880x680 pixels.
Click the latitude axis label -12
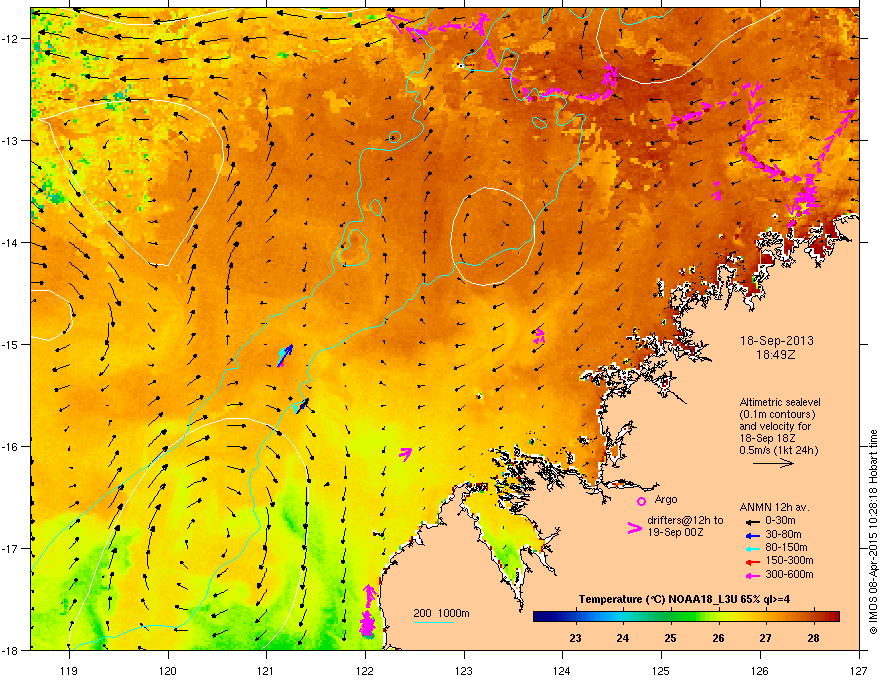click(10, 39)
